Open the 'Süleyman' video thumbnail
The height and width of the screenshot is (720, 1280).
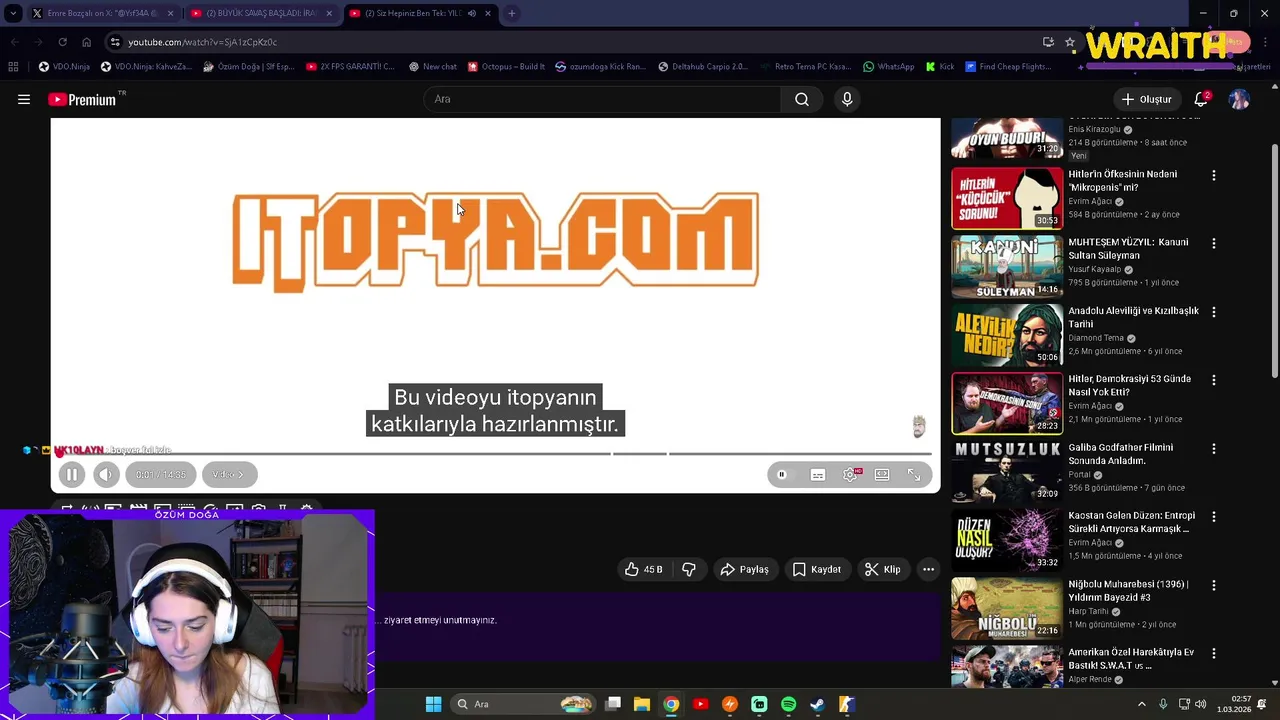coord(1007,267)
